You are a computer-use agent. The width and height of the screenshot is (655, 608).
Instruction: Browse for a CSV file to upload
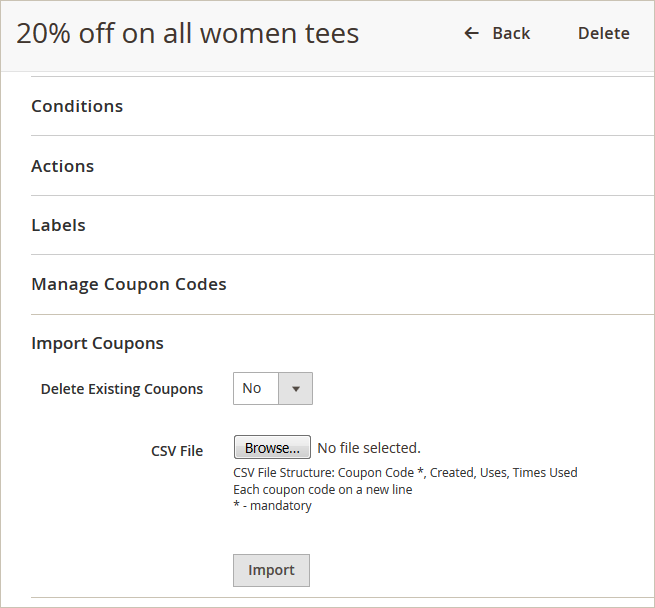(272, 448)
